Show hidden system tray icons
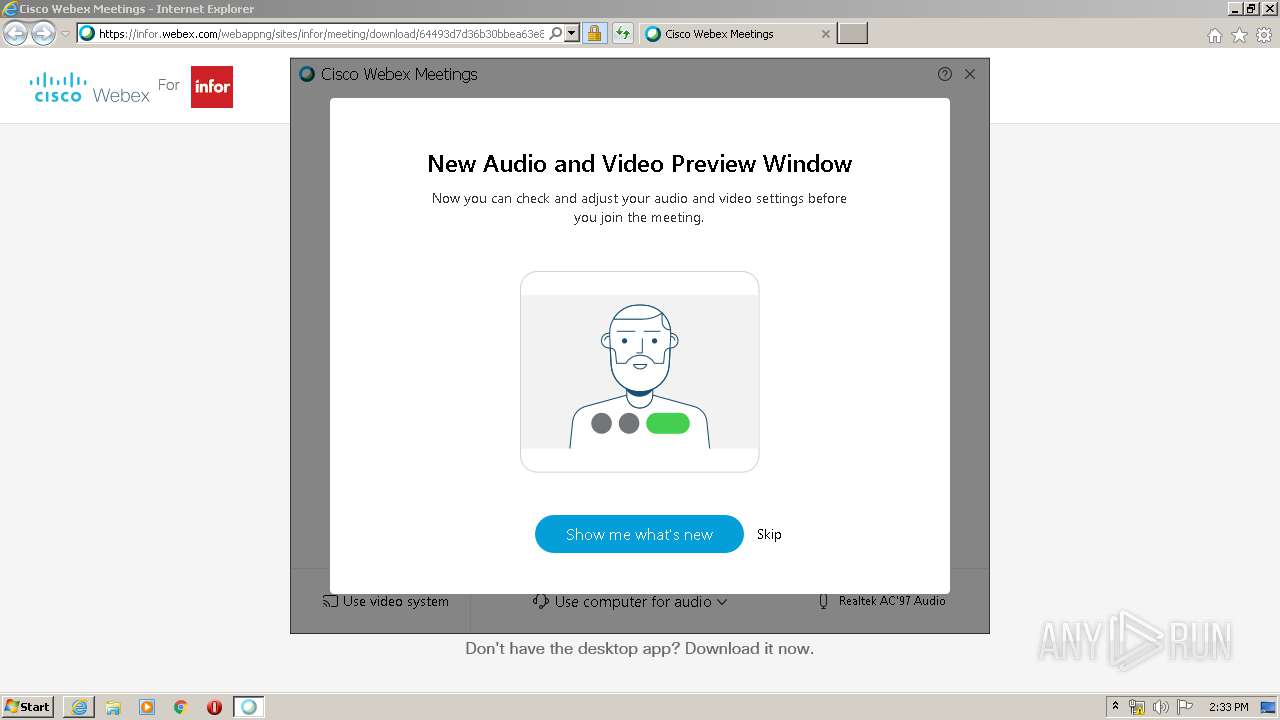The image size is (1280, 720). coord(1116,707)
